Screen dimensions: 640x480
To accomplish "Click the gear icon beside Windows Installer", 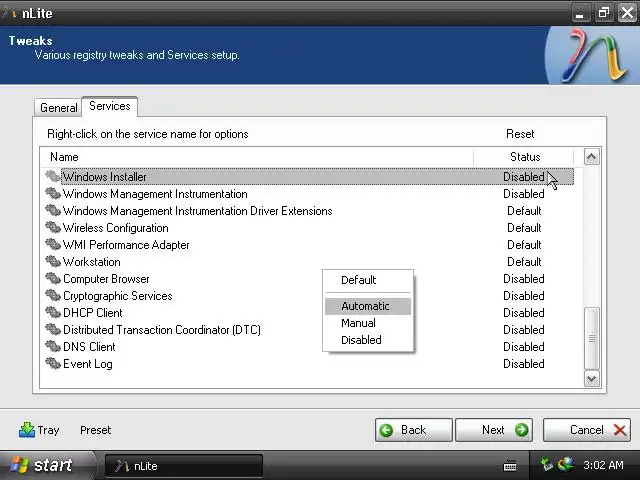I will 53,176.
